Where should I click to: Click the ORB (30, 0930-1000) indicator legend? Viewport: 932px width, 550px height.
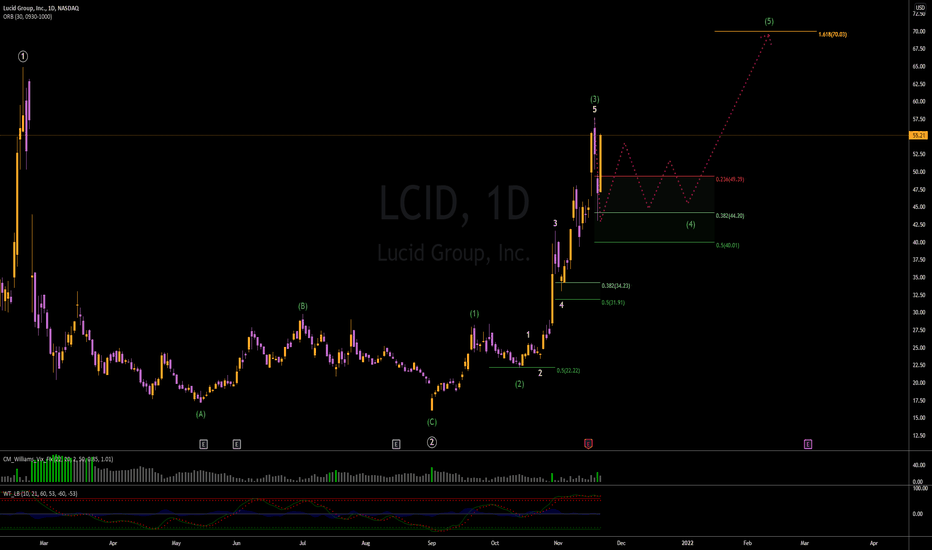click(x=27, y=17)
